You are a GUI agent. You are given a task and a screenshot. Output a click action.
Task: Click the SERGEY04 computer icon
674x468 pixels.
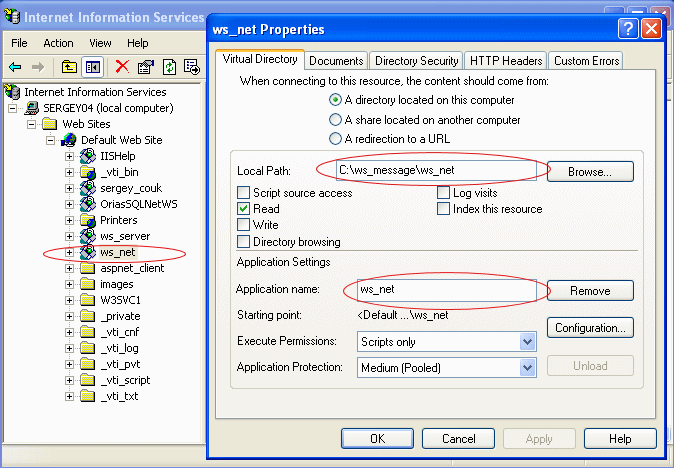tap(32, 108)
